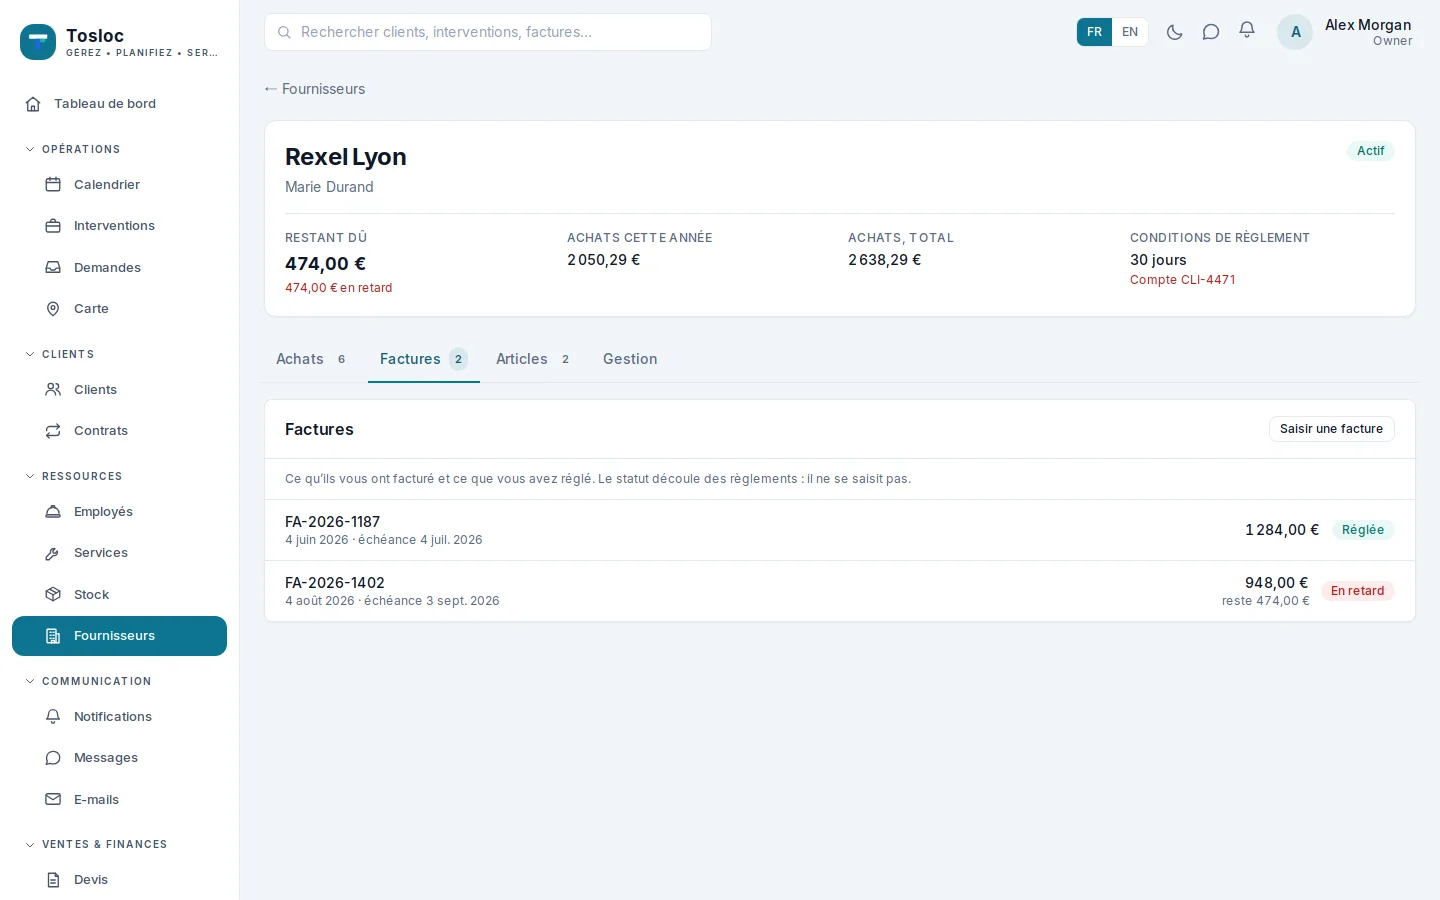The height and width of the screenshot is (900, 1440).
Task: Toggle dark mode moon icon
Action: coord(1175,32)
